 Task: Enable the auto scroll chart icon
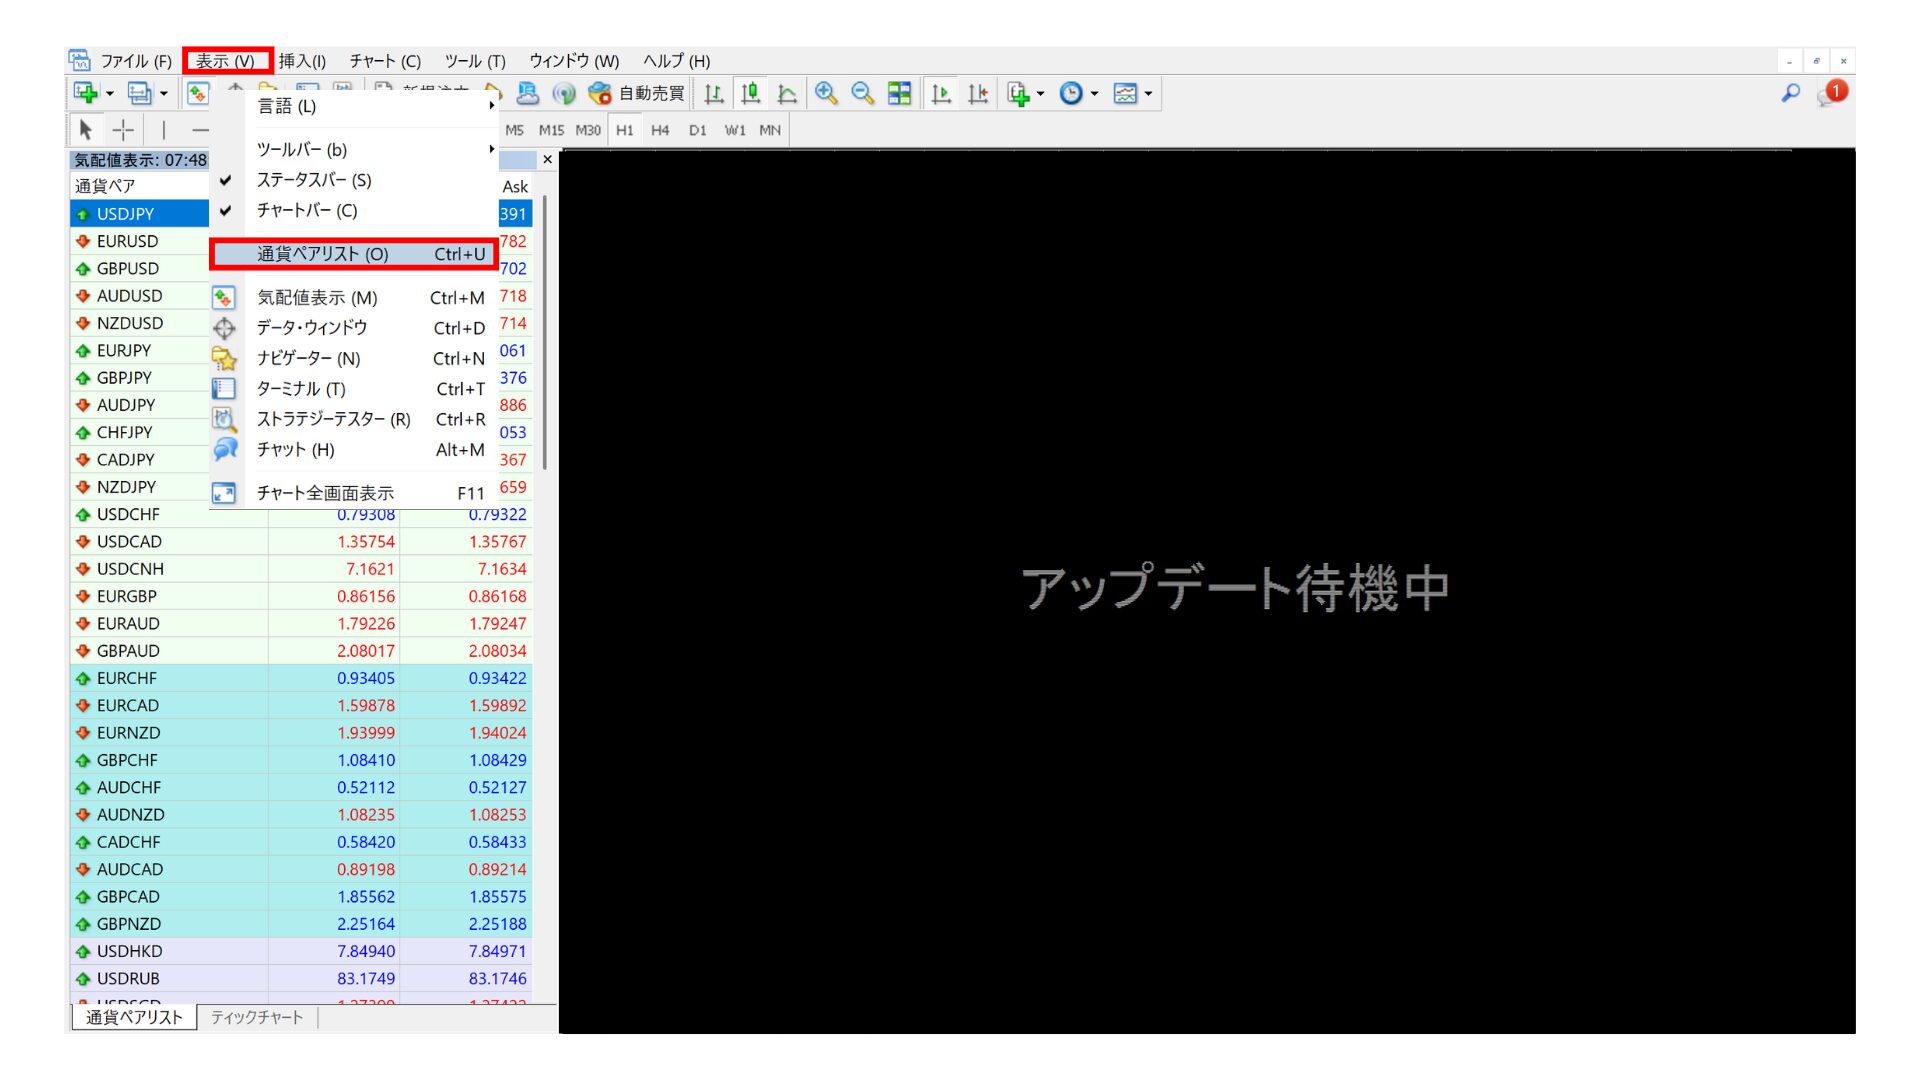click(x=940, y=93)
